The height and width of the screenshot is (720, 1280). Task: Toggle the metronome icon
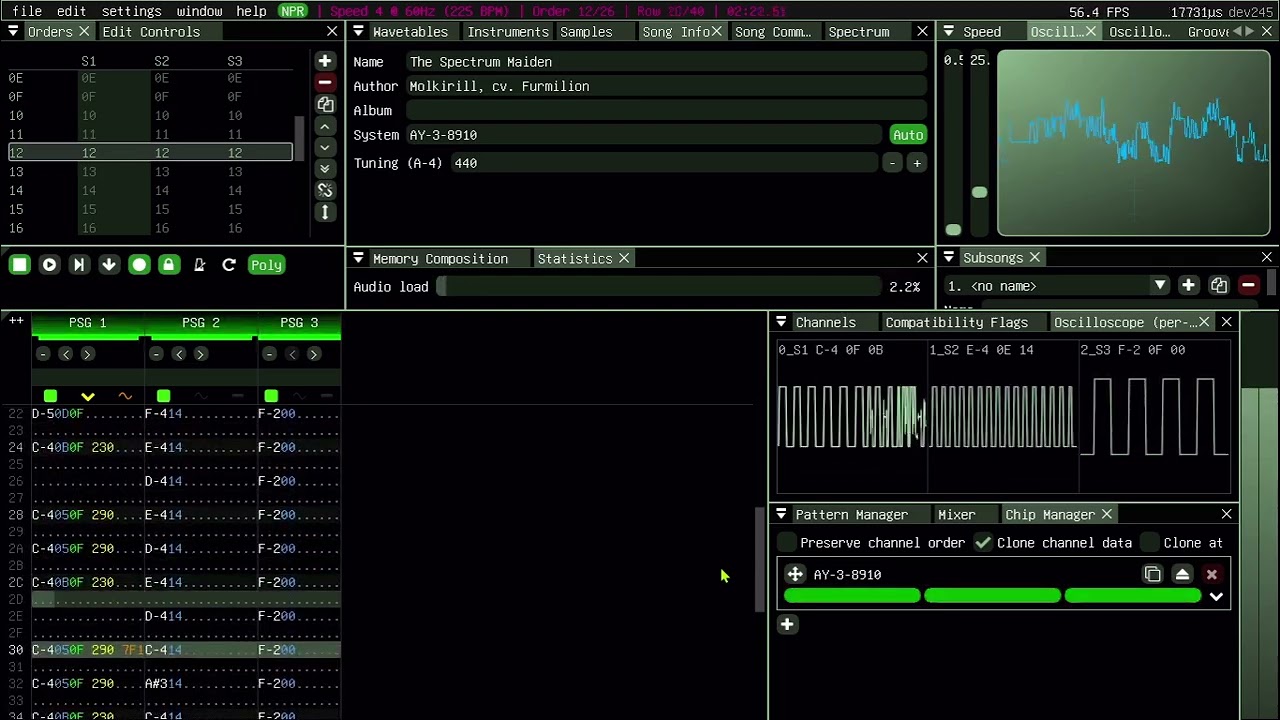click(x=199, y=265)
